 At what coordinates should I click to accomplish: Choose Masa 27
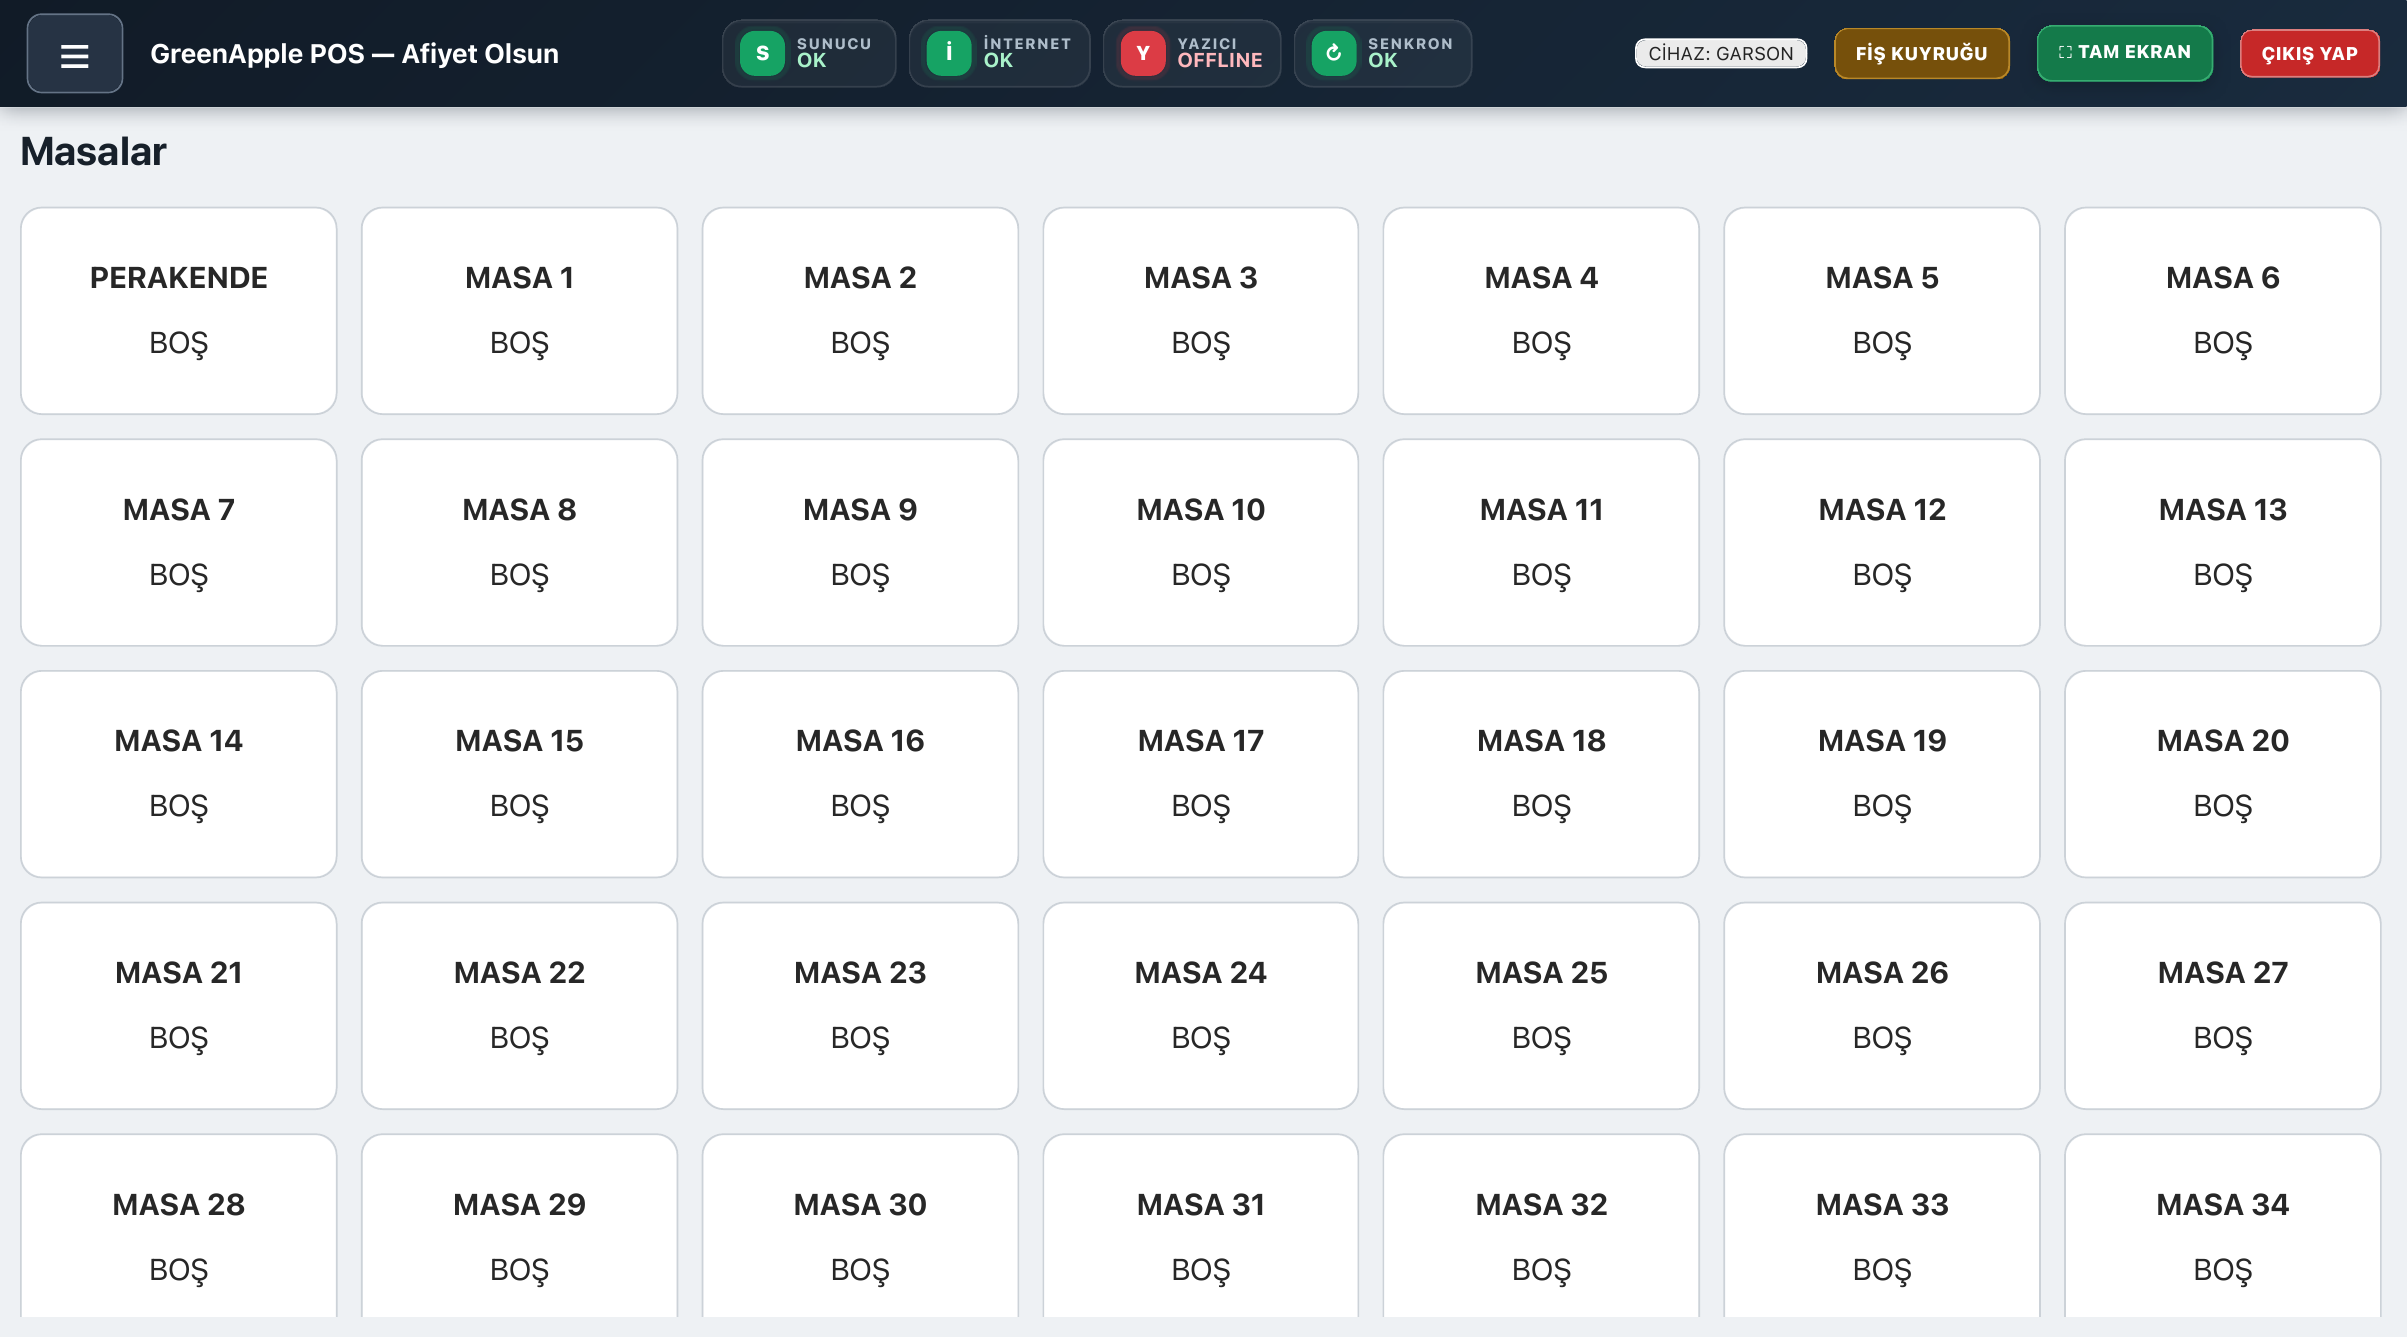pos(2223,1006)
